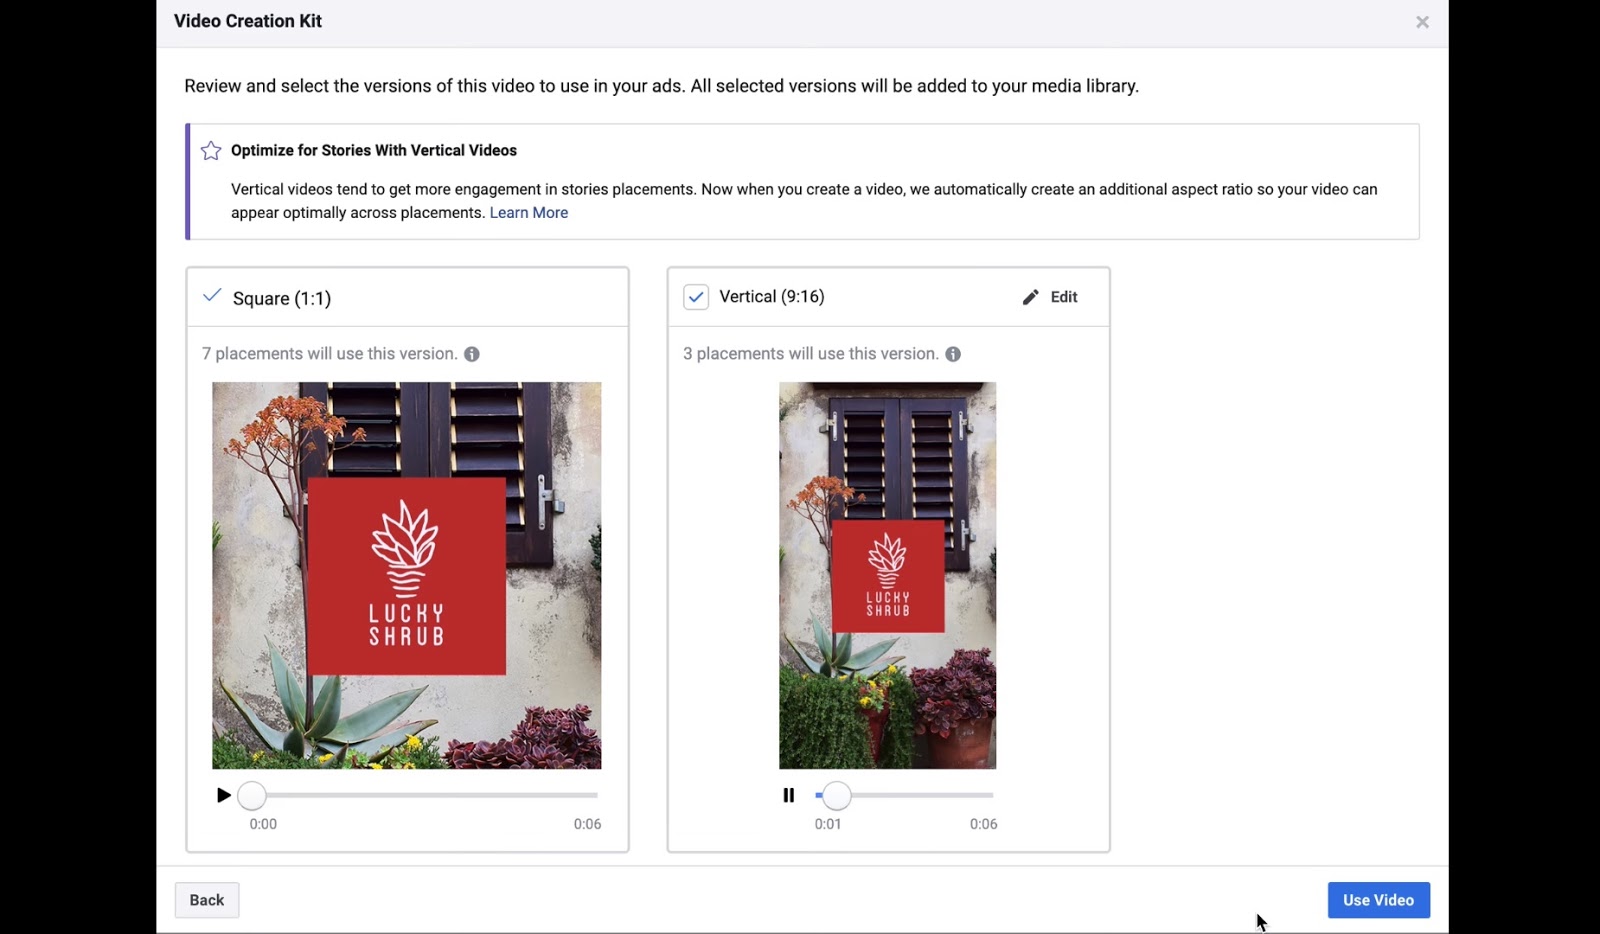
Task: Click the info icon beside 7 placements text
Action: (x=471, y=353)
